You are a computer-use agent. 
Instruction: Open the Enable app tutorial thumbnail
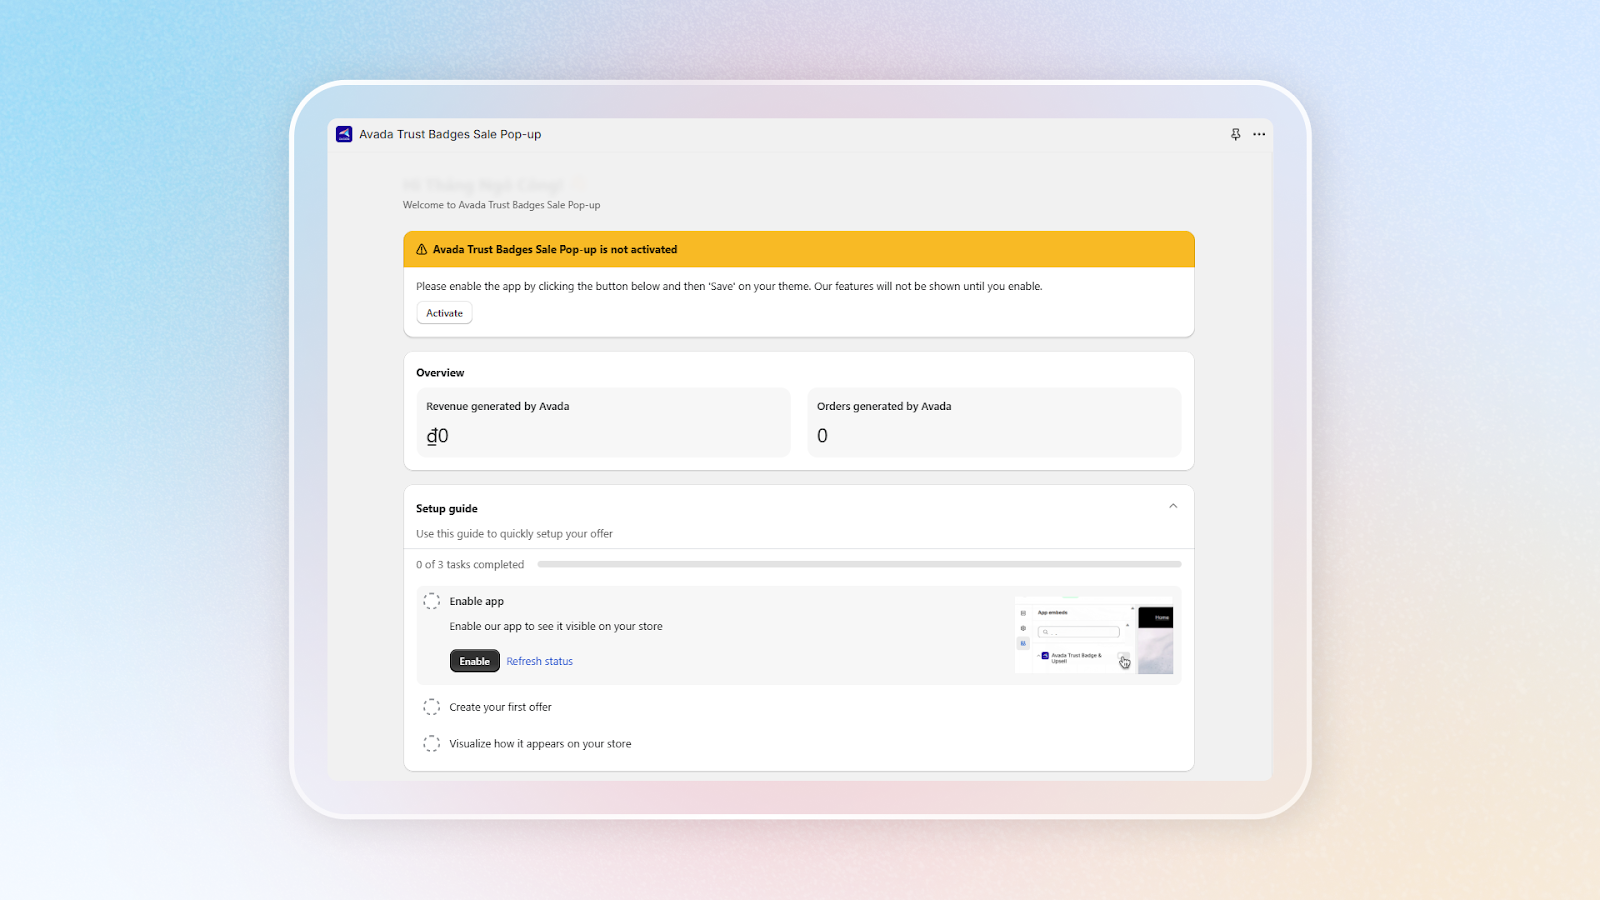click(1094, 637)
